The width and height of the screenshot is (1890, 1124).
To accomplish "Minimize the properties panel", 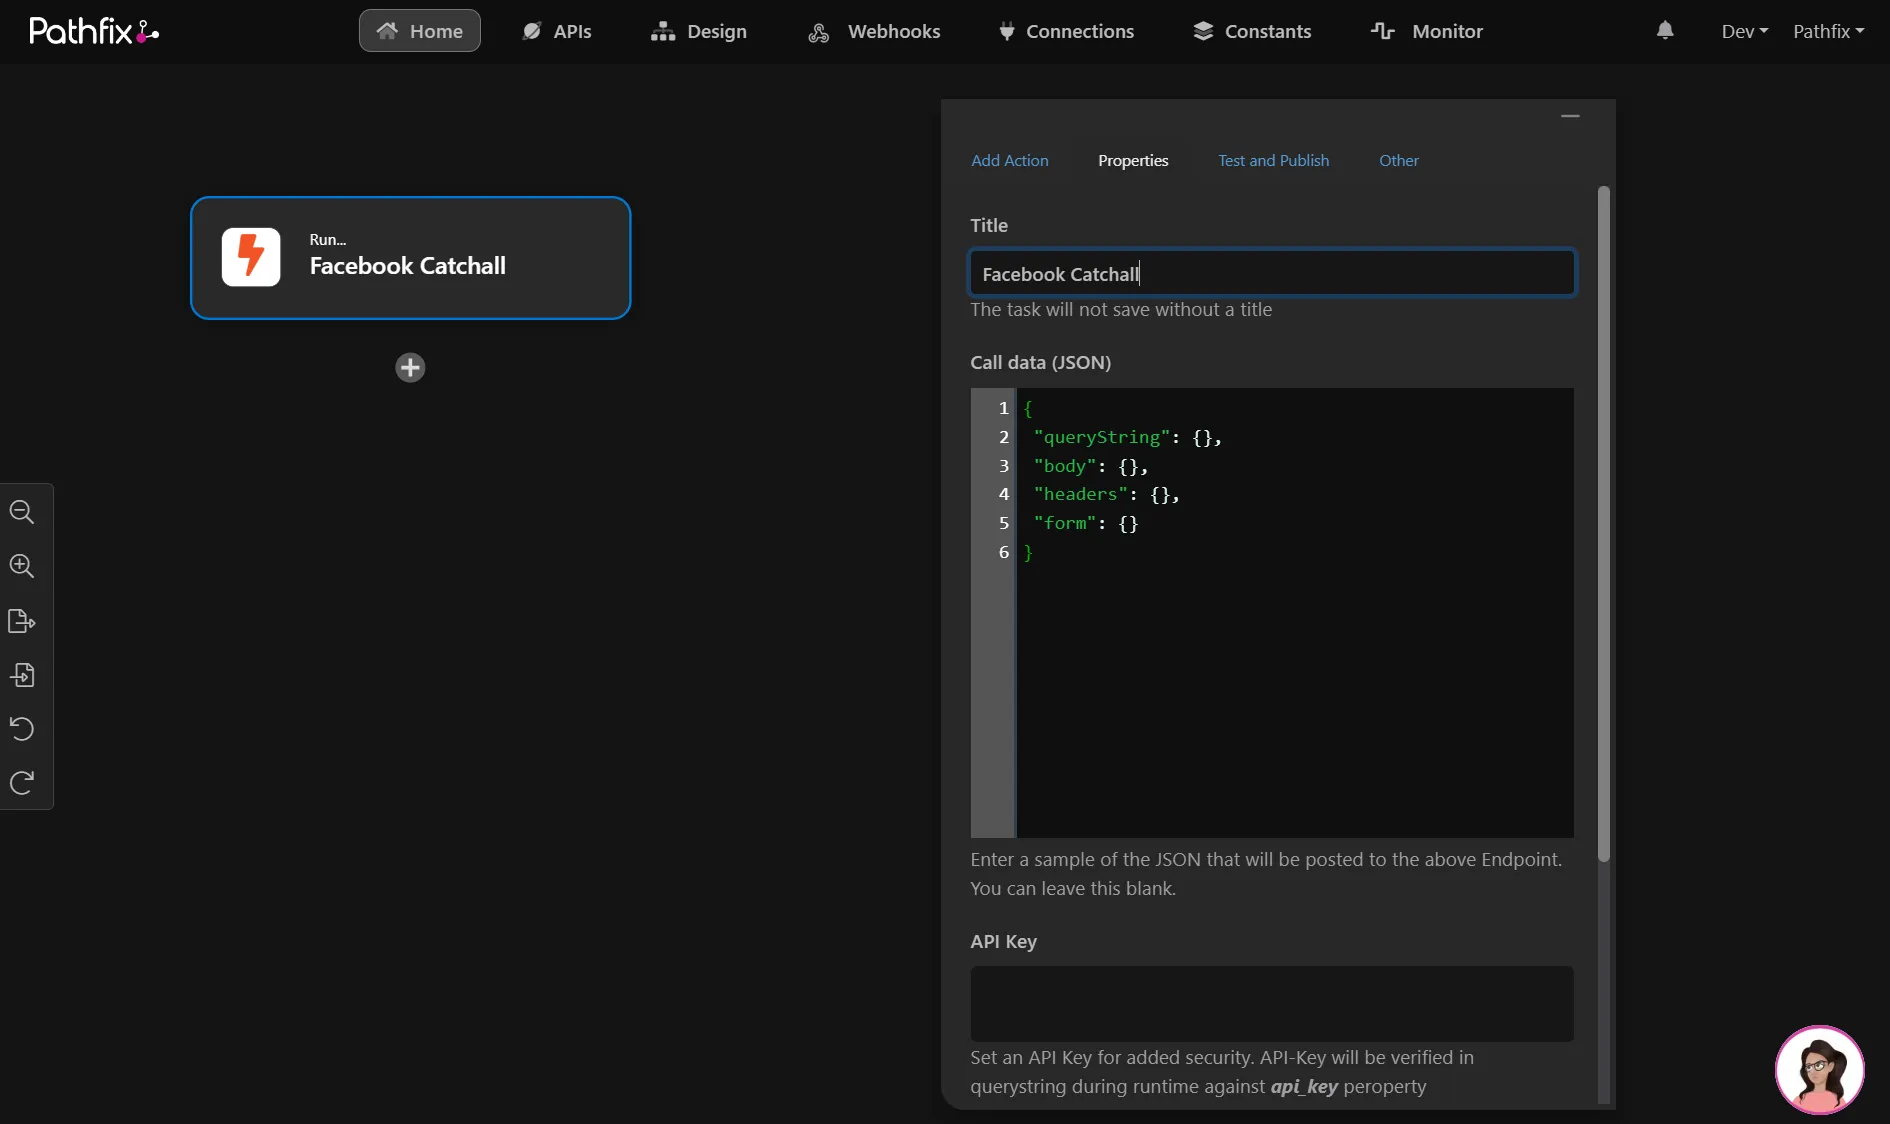I will click(1570, 116).
